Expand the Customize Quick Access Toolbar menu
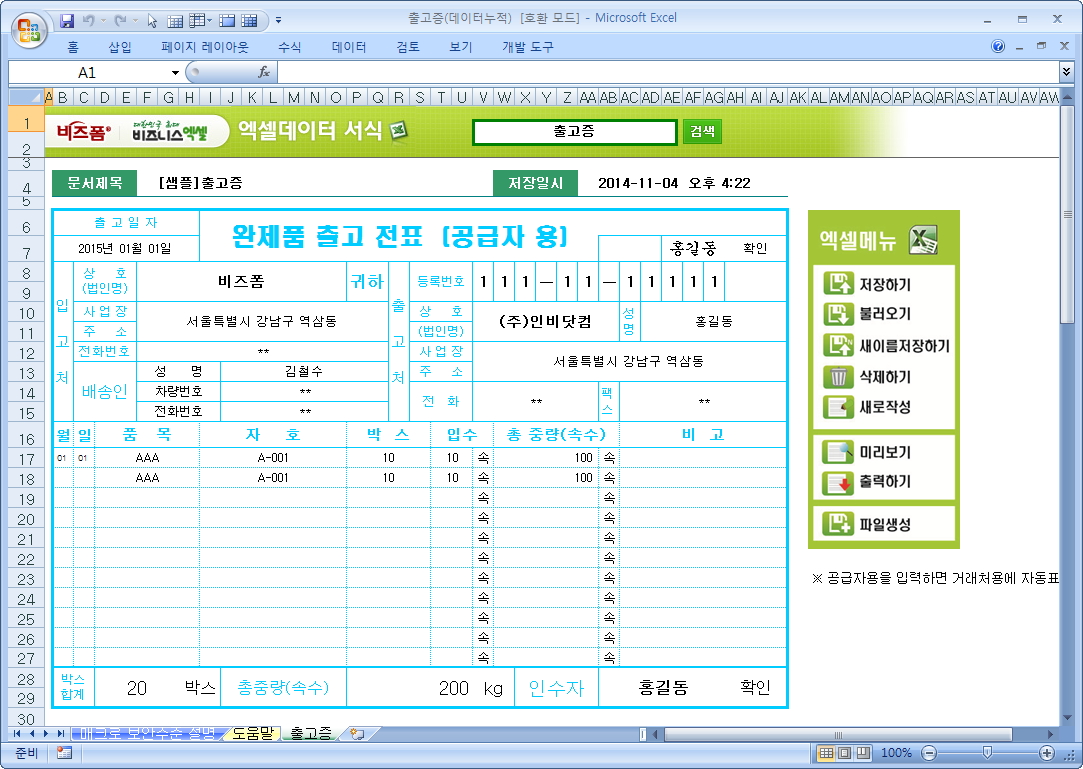Screen dimensions: 1083x769 click(x=278, y=19)
